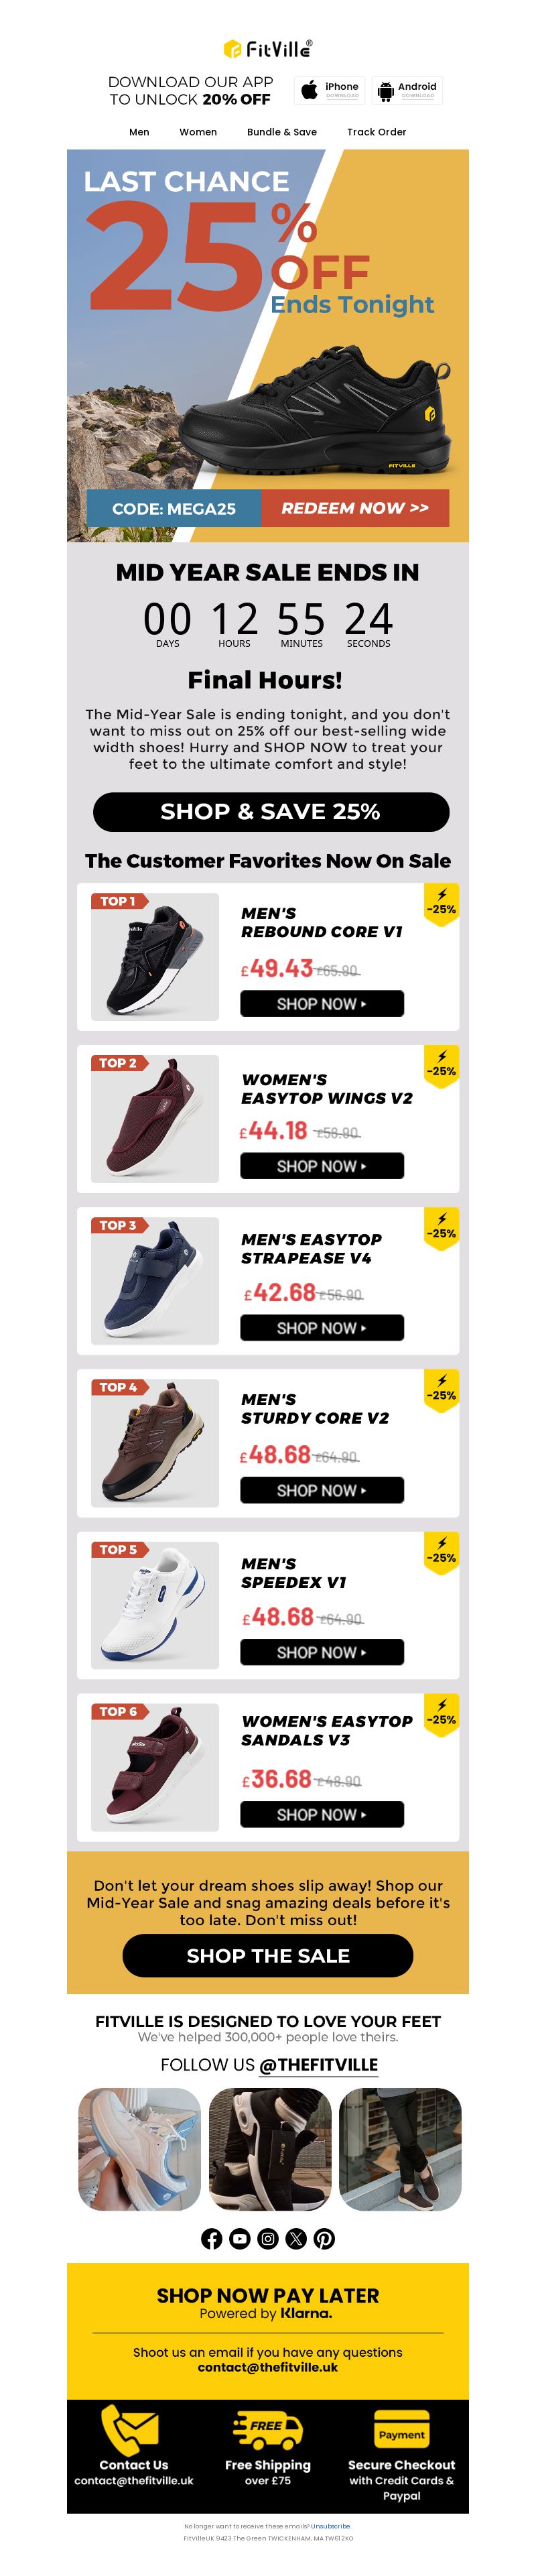
Task: Open the Instagram social icon
Action: tap(268, 2238)
